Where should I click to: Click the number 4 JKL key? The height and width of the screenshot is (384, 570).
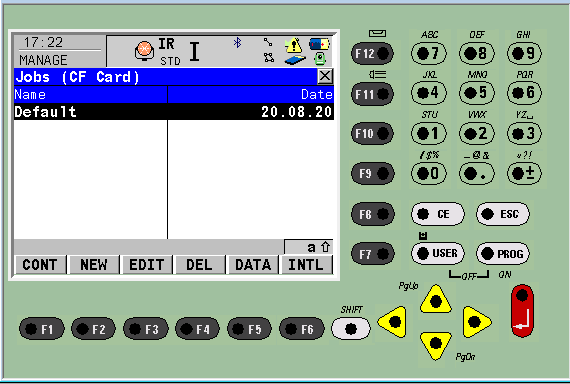point(429,93)
